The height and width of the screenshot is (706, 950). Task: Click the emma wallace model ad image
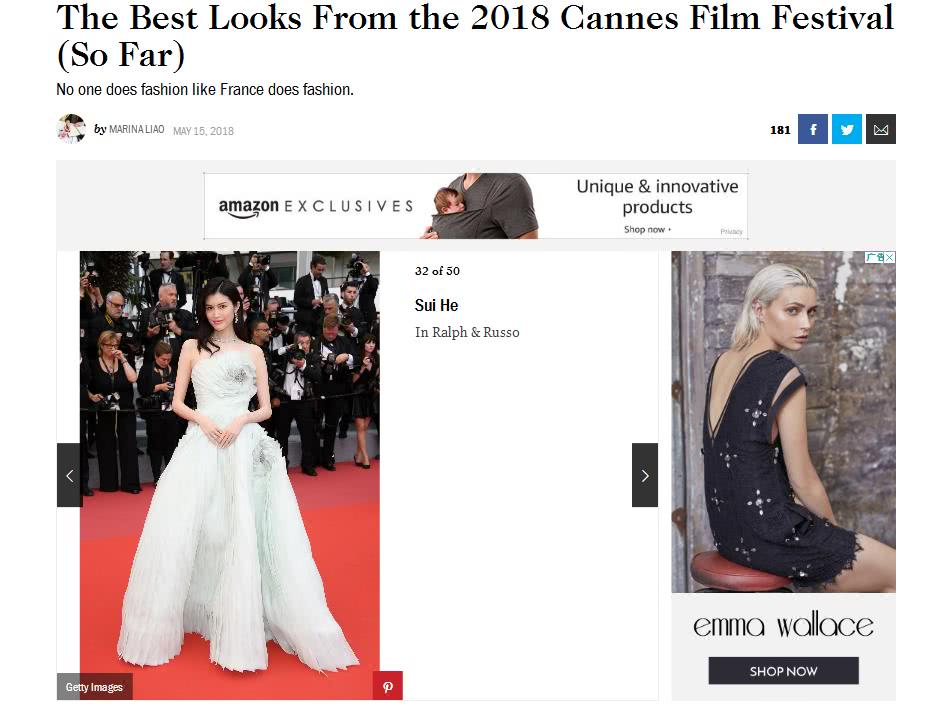pyautogui.click(x=783, y=422)
